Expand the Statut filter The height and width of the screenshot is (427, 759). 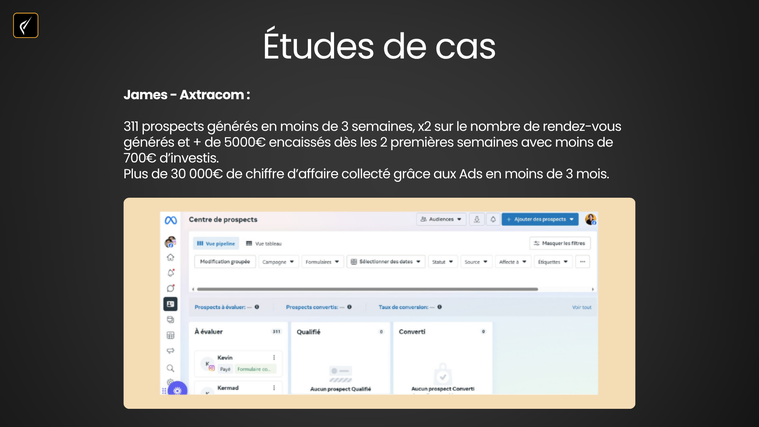point(442,262)
